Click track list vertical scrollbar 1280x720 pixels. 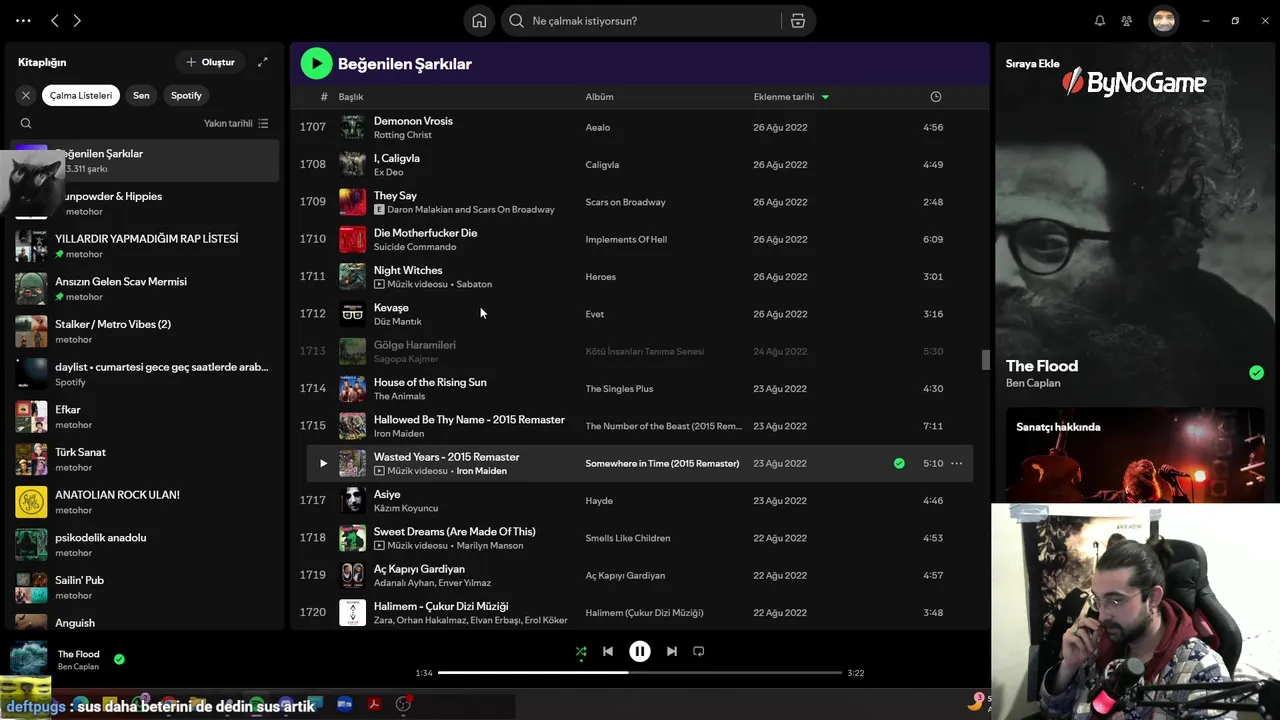tap(985, 360)
